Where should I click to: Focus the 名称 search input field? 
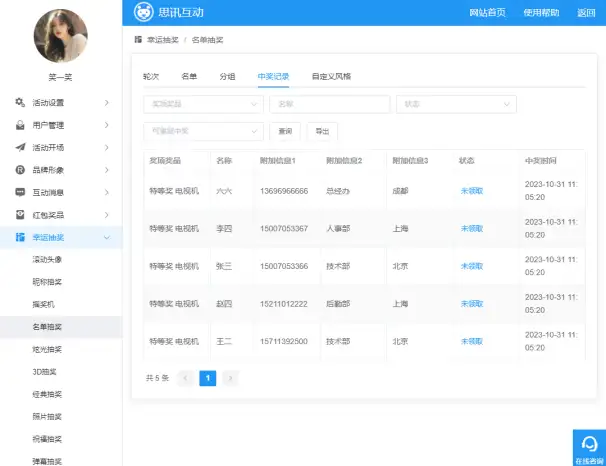point(330,104)
